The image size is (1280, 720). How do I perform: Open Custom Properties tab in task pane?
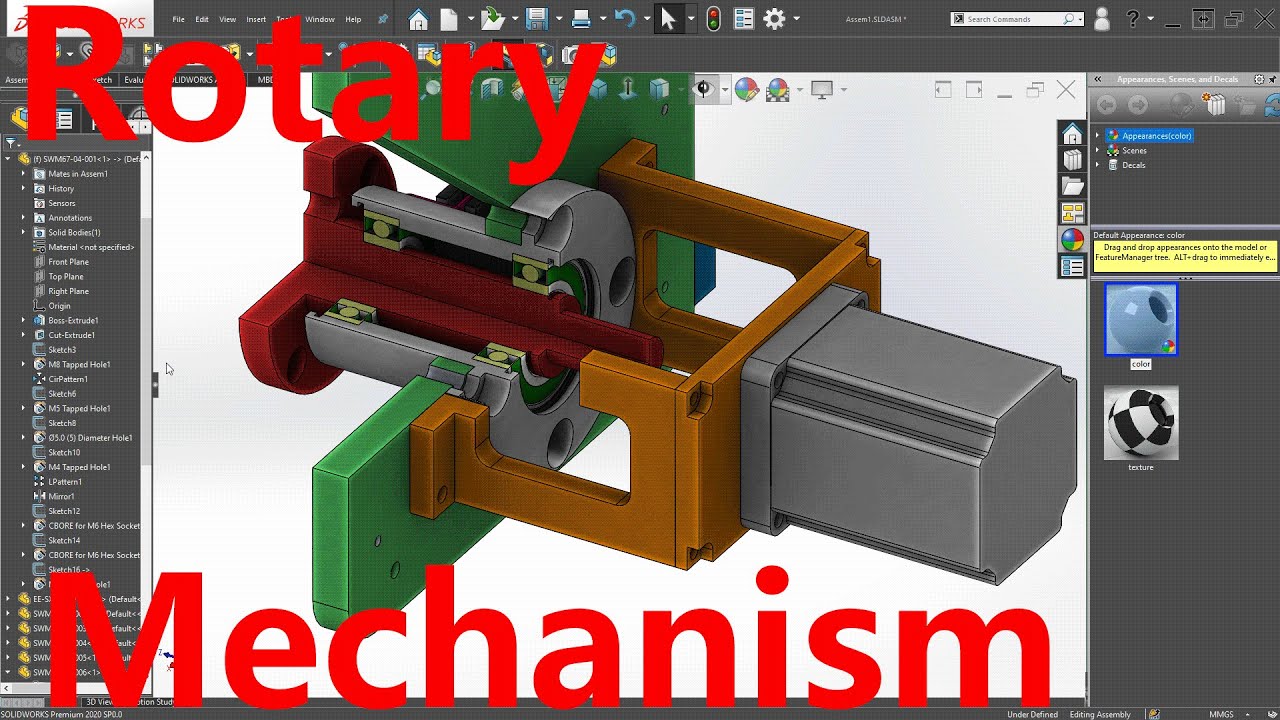pyautogui.click(x=1072, y=267)
